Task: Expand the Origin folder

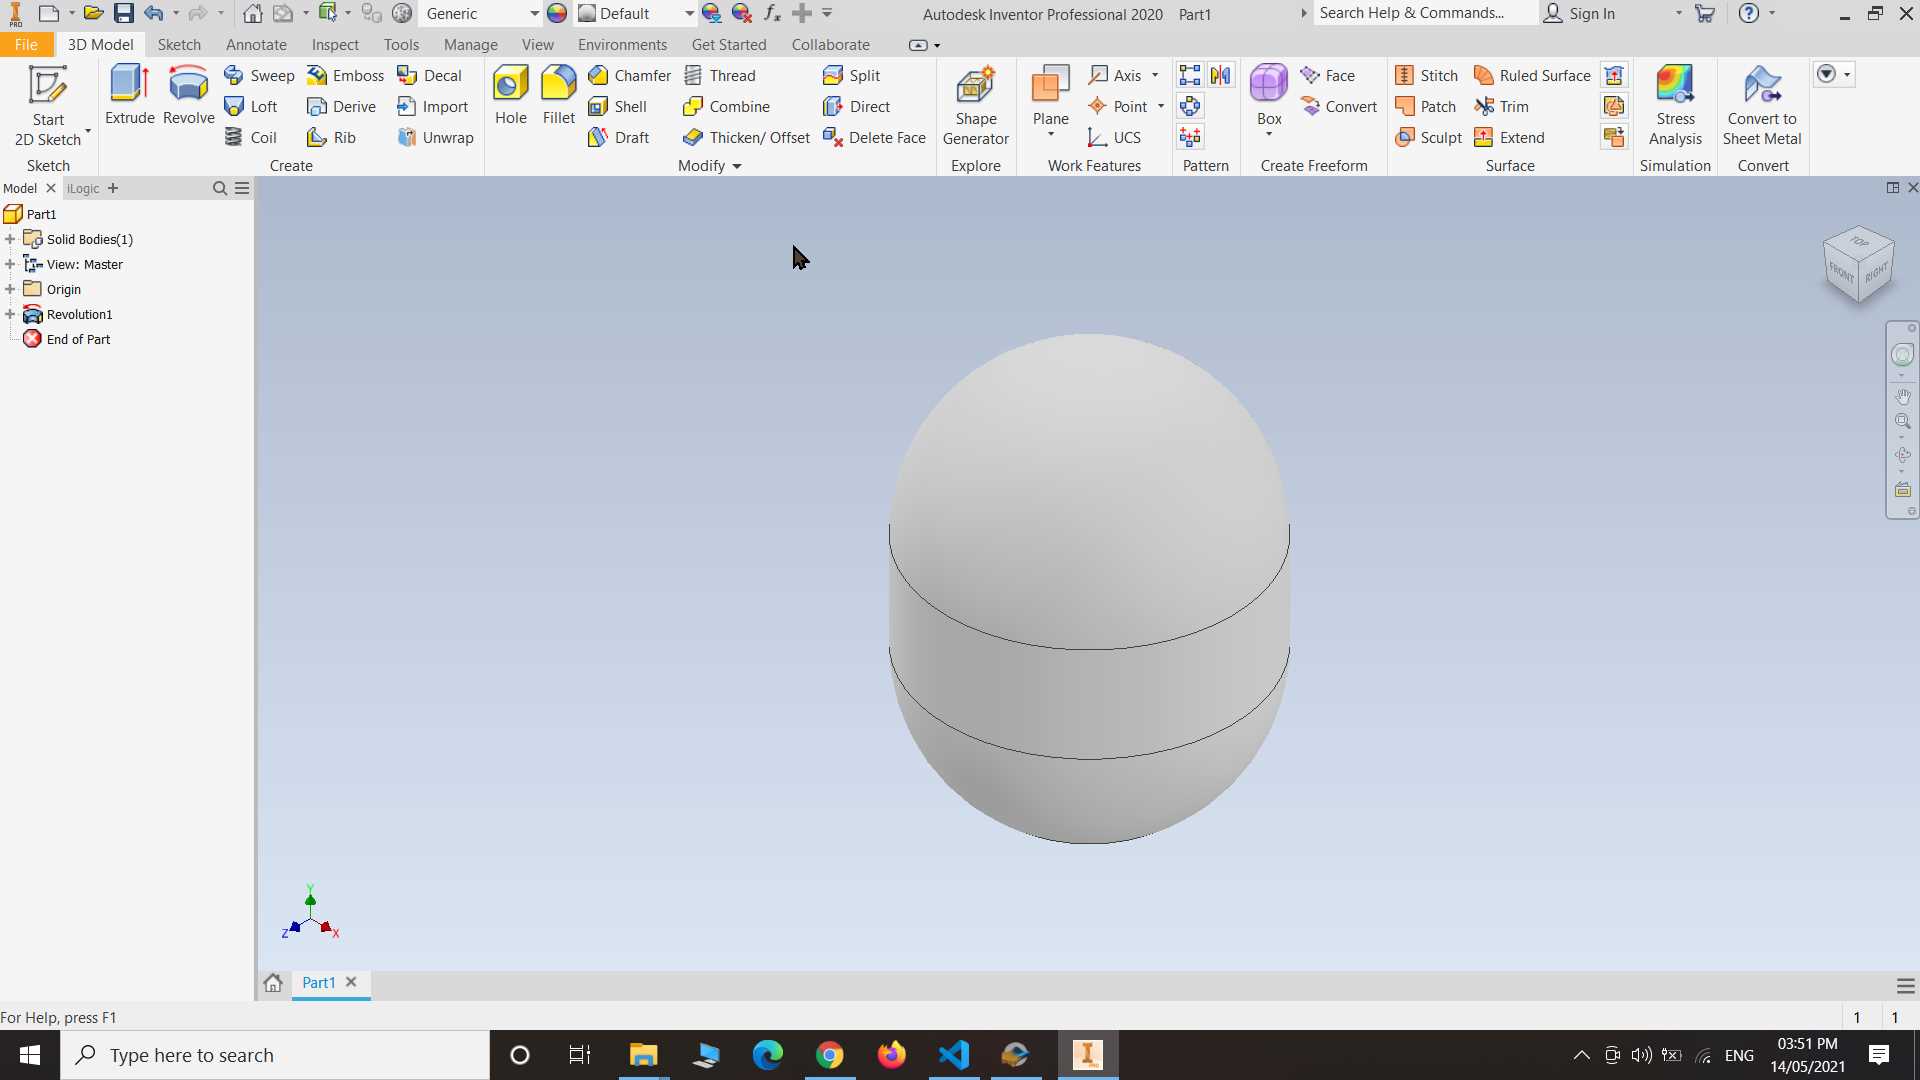Action: 10,290
